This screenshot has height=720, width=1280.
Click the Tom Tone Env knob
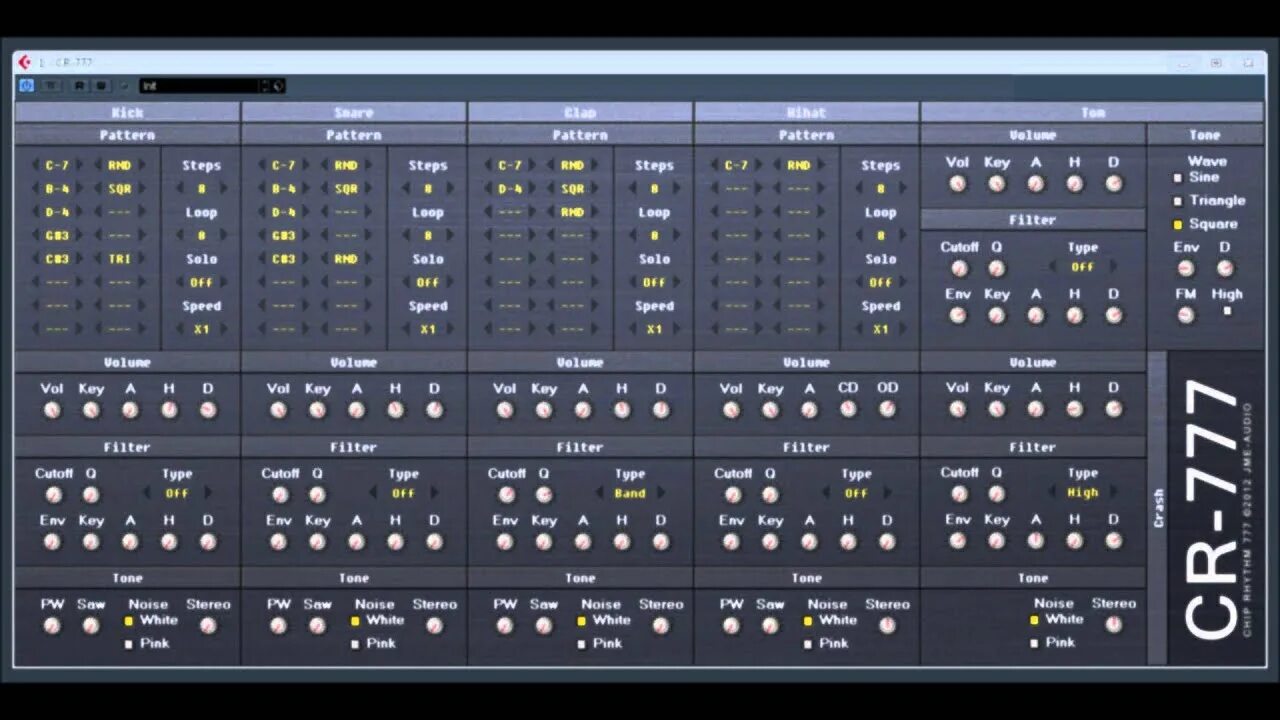pyautogui.click(x=1186, y=268)
